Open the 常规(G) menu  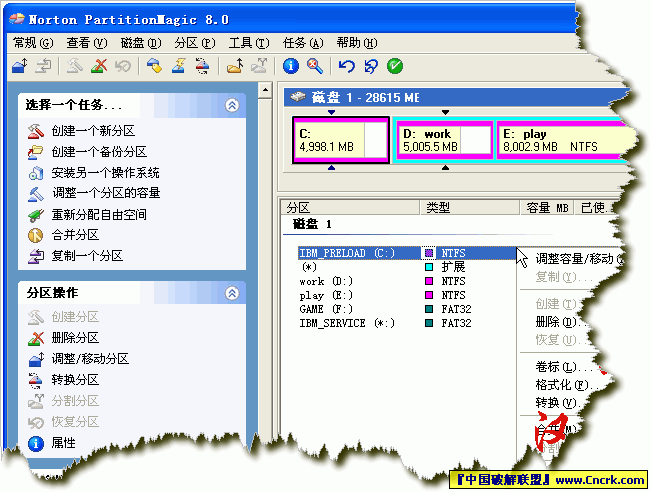(x=33, y=43)
